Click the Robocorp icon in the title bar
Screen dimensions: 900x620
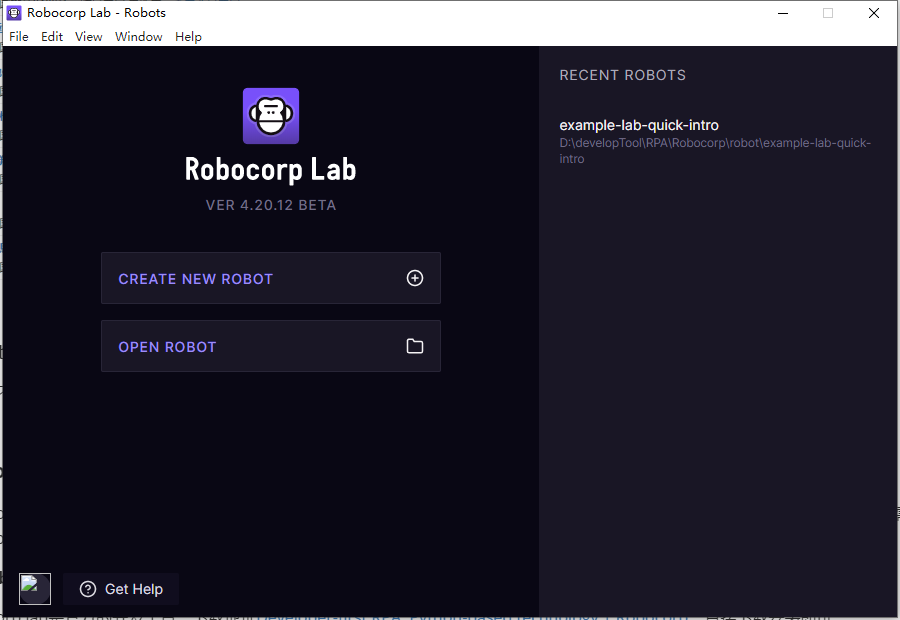tap(12, 12)
